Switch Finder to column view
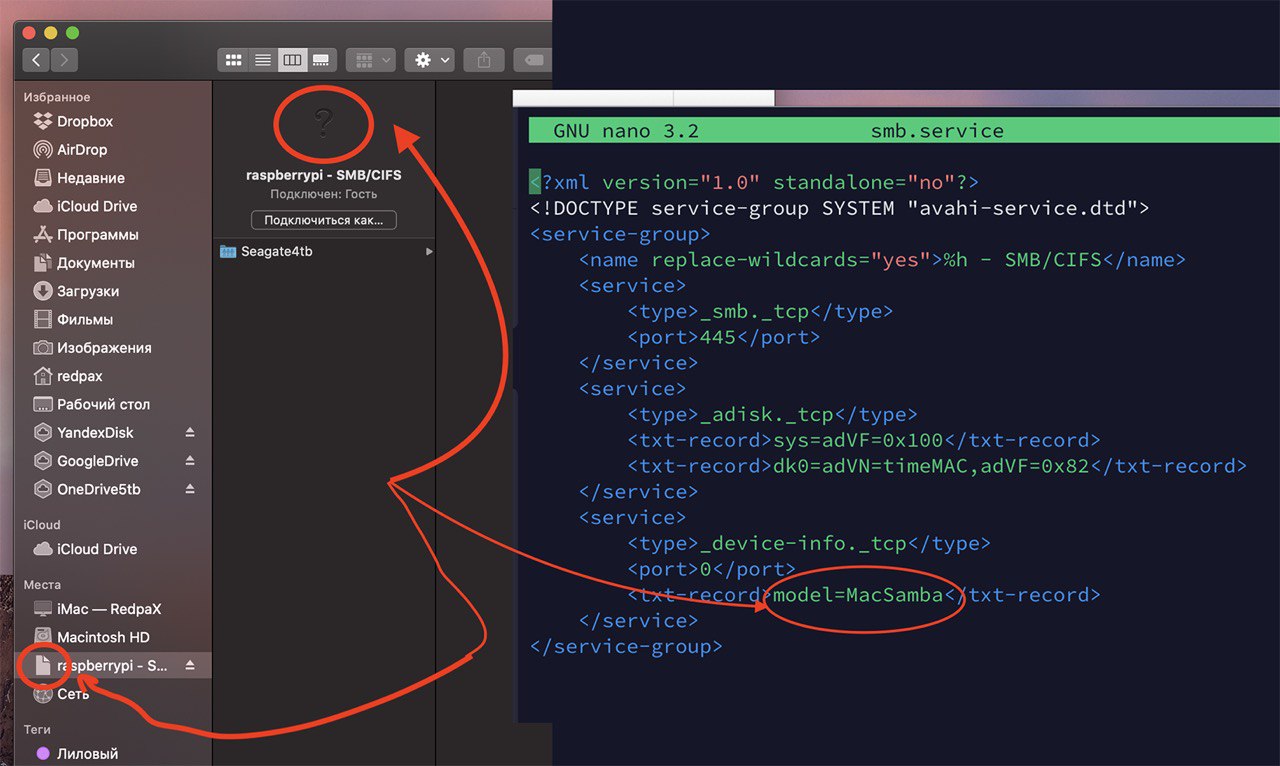Screen dimensions: 1280x766 [x=292, y=60]
